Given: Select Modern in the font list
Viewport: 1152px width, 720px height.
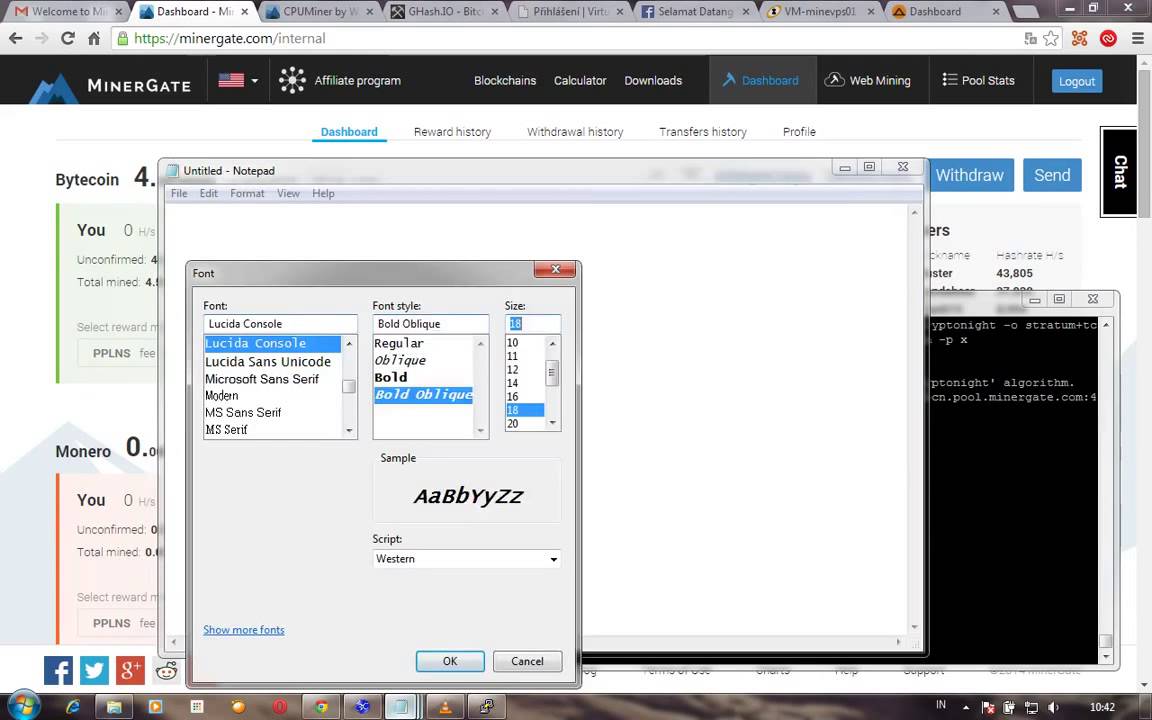Looking at the screenshot, I should point(222,396).
